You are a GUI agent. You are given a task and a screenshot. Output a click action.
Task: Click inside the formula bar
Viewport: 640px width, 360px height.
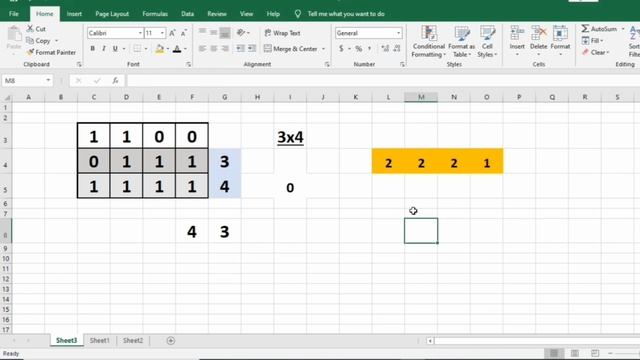tap(383, 81)
